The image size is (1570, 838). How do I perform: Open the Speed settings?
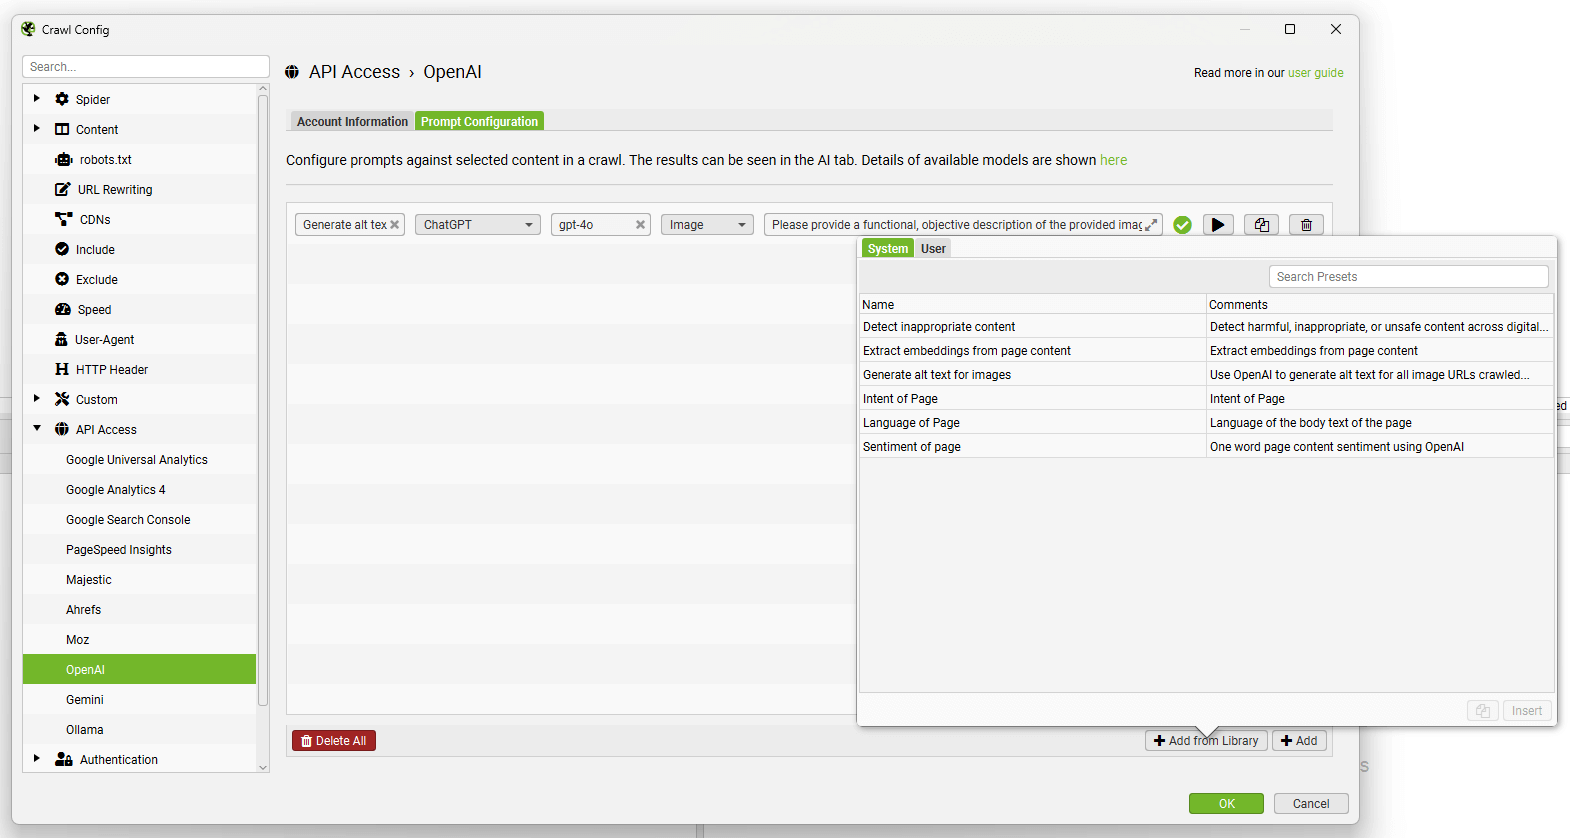(x=94, y=310)
